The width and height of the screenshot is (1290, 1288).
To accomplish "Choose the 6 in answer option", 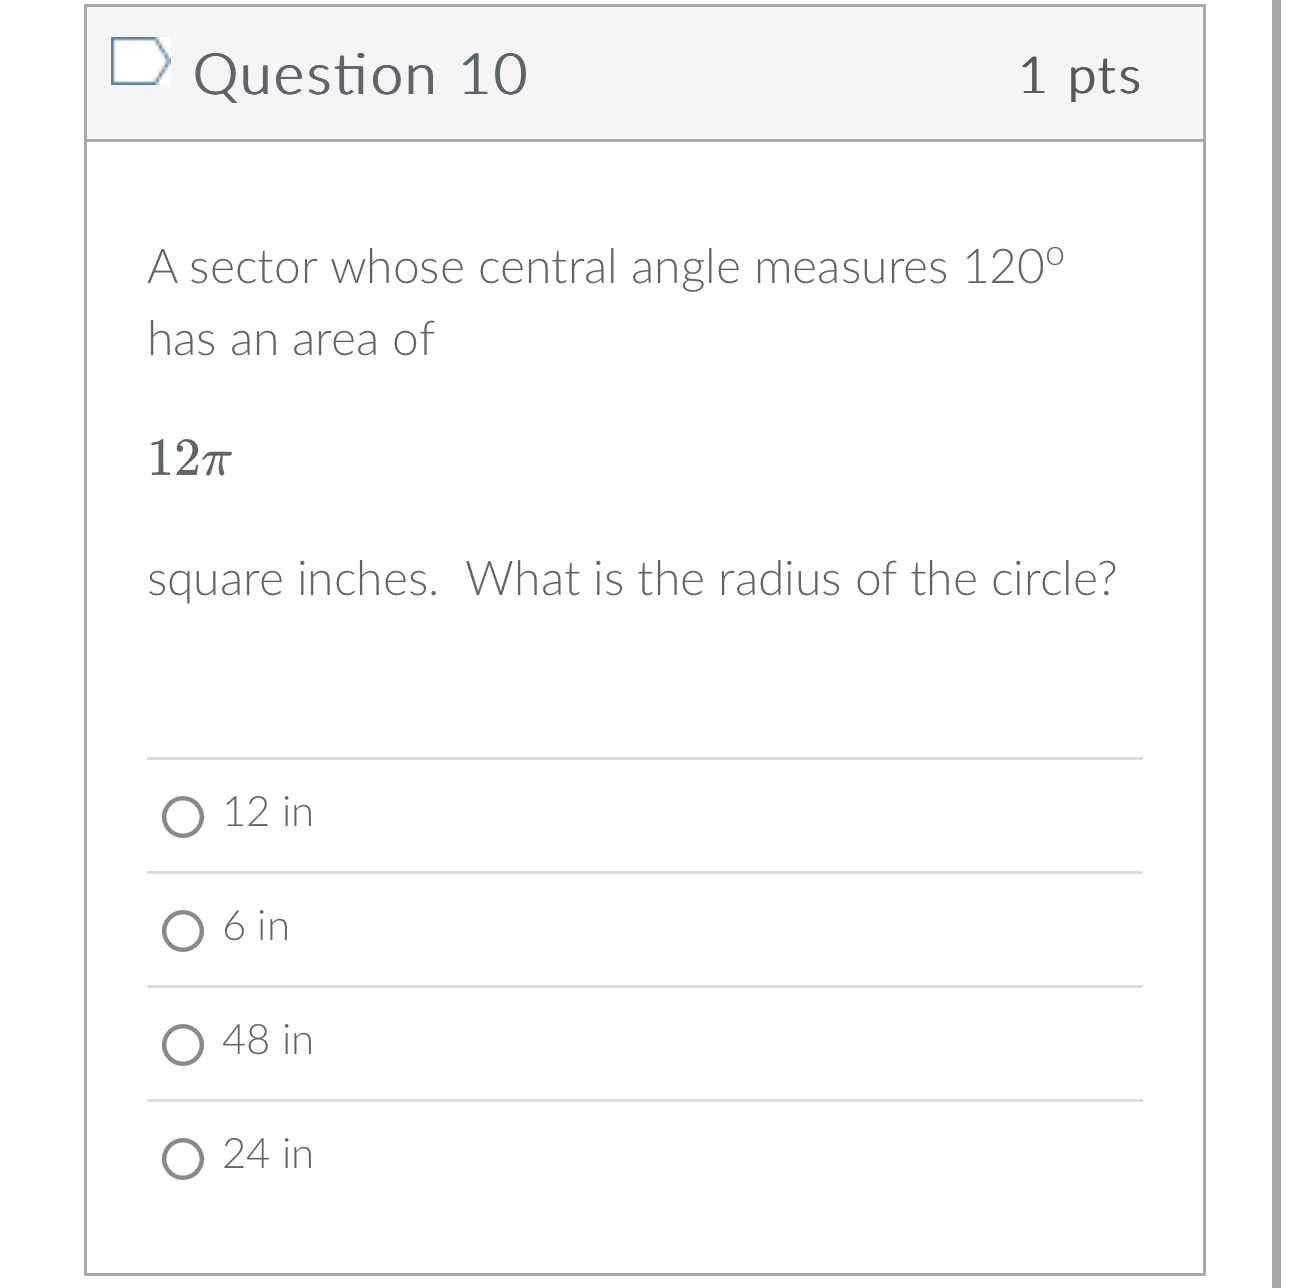I will pyautogui.click(x=182, y=929).
